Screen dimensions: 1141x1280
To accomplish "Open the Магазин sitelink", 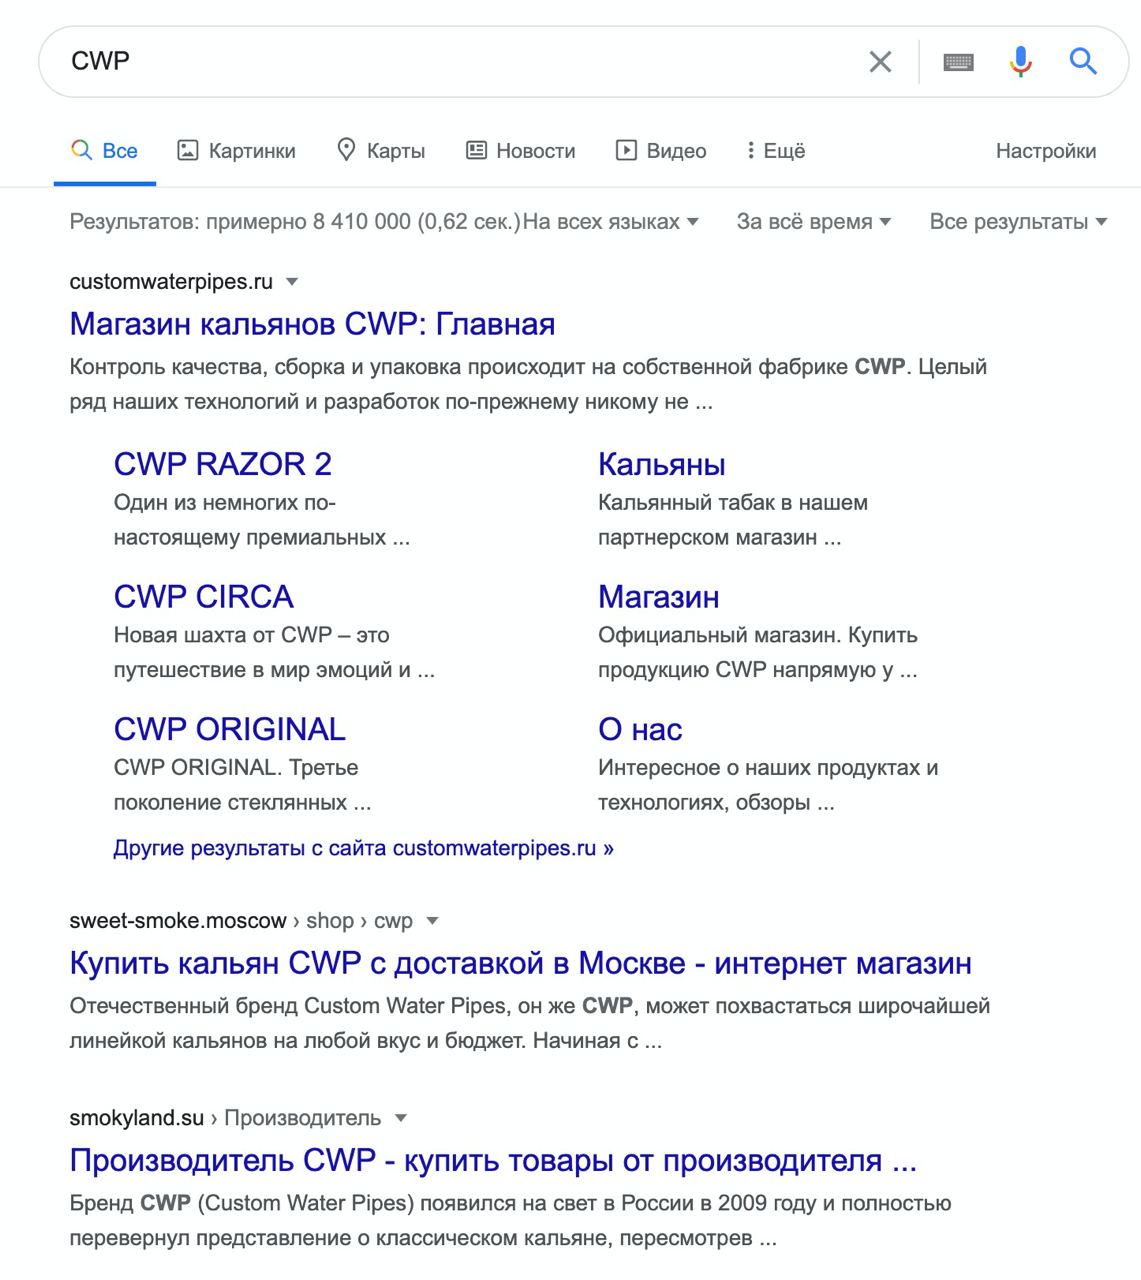I will click(658, 597).
